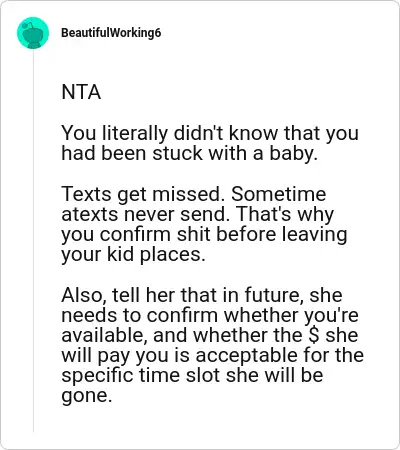Open the green Reddit avatar icon
The width and height of the screenshot is (400, 450).
(33, 33)
